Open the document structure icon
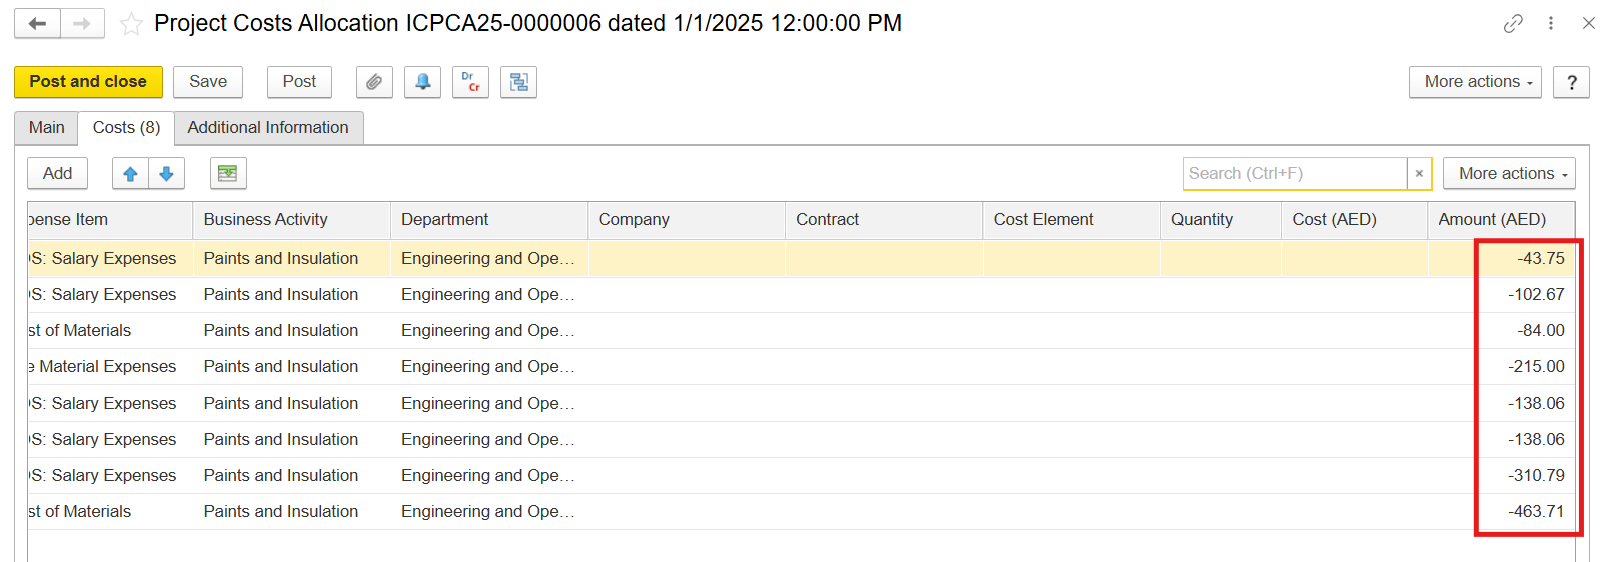Viewport: 1615px width, 562px height. pyautogui.click(x=519, y=82)
